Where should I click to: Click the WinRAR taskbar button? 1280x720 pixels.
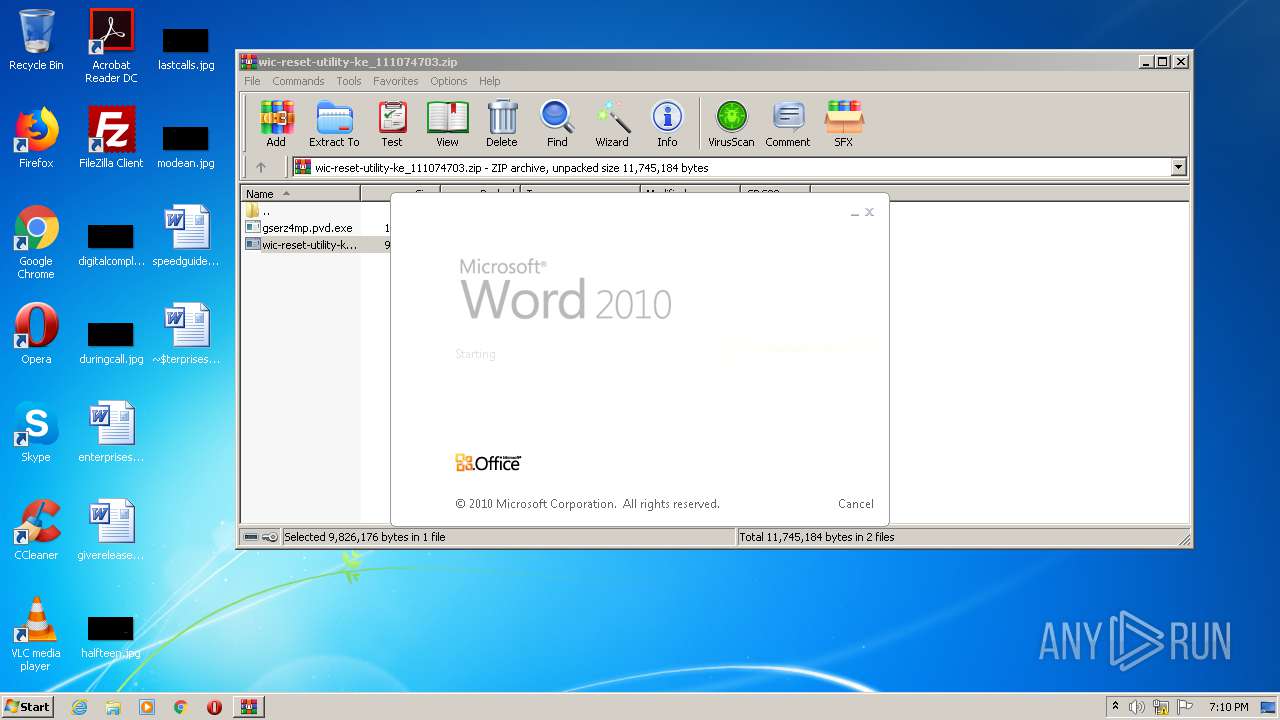coord(248,707)
